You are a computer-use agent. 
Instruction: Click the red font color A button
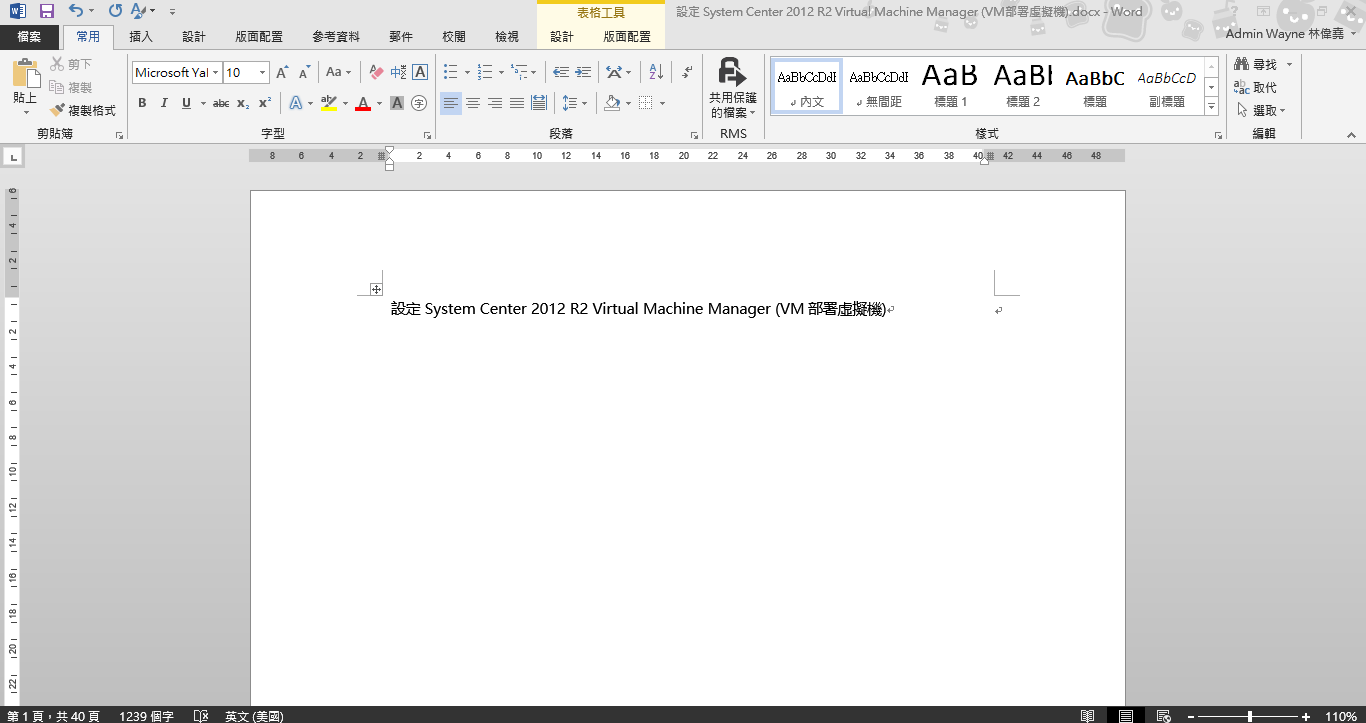click(363, 103)
